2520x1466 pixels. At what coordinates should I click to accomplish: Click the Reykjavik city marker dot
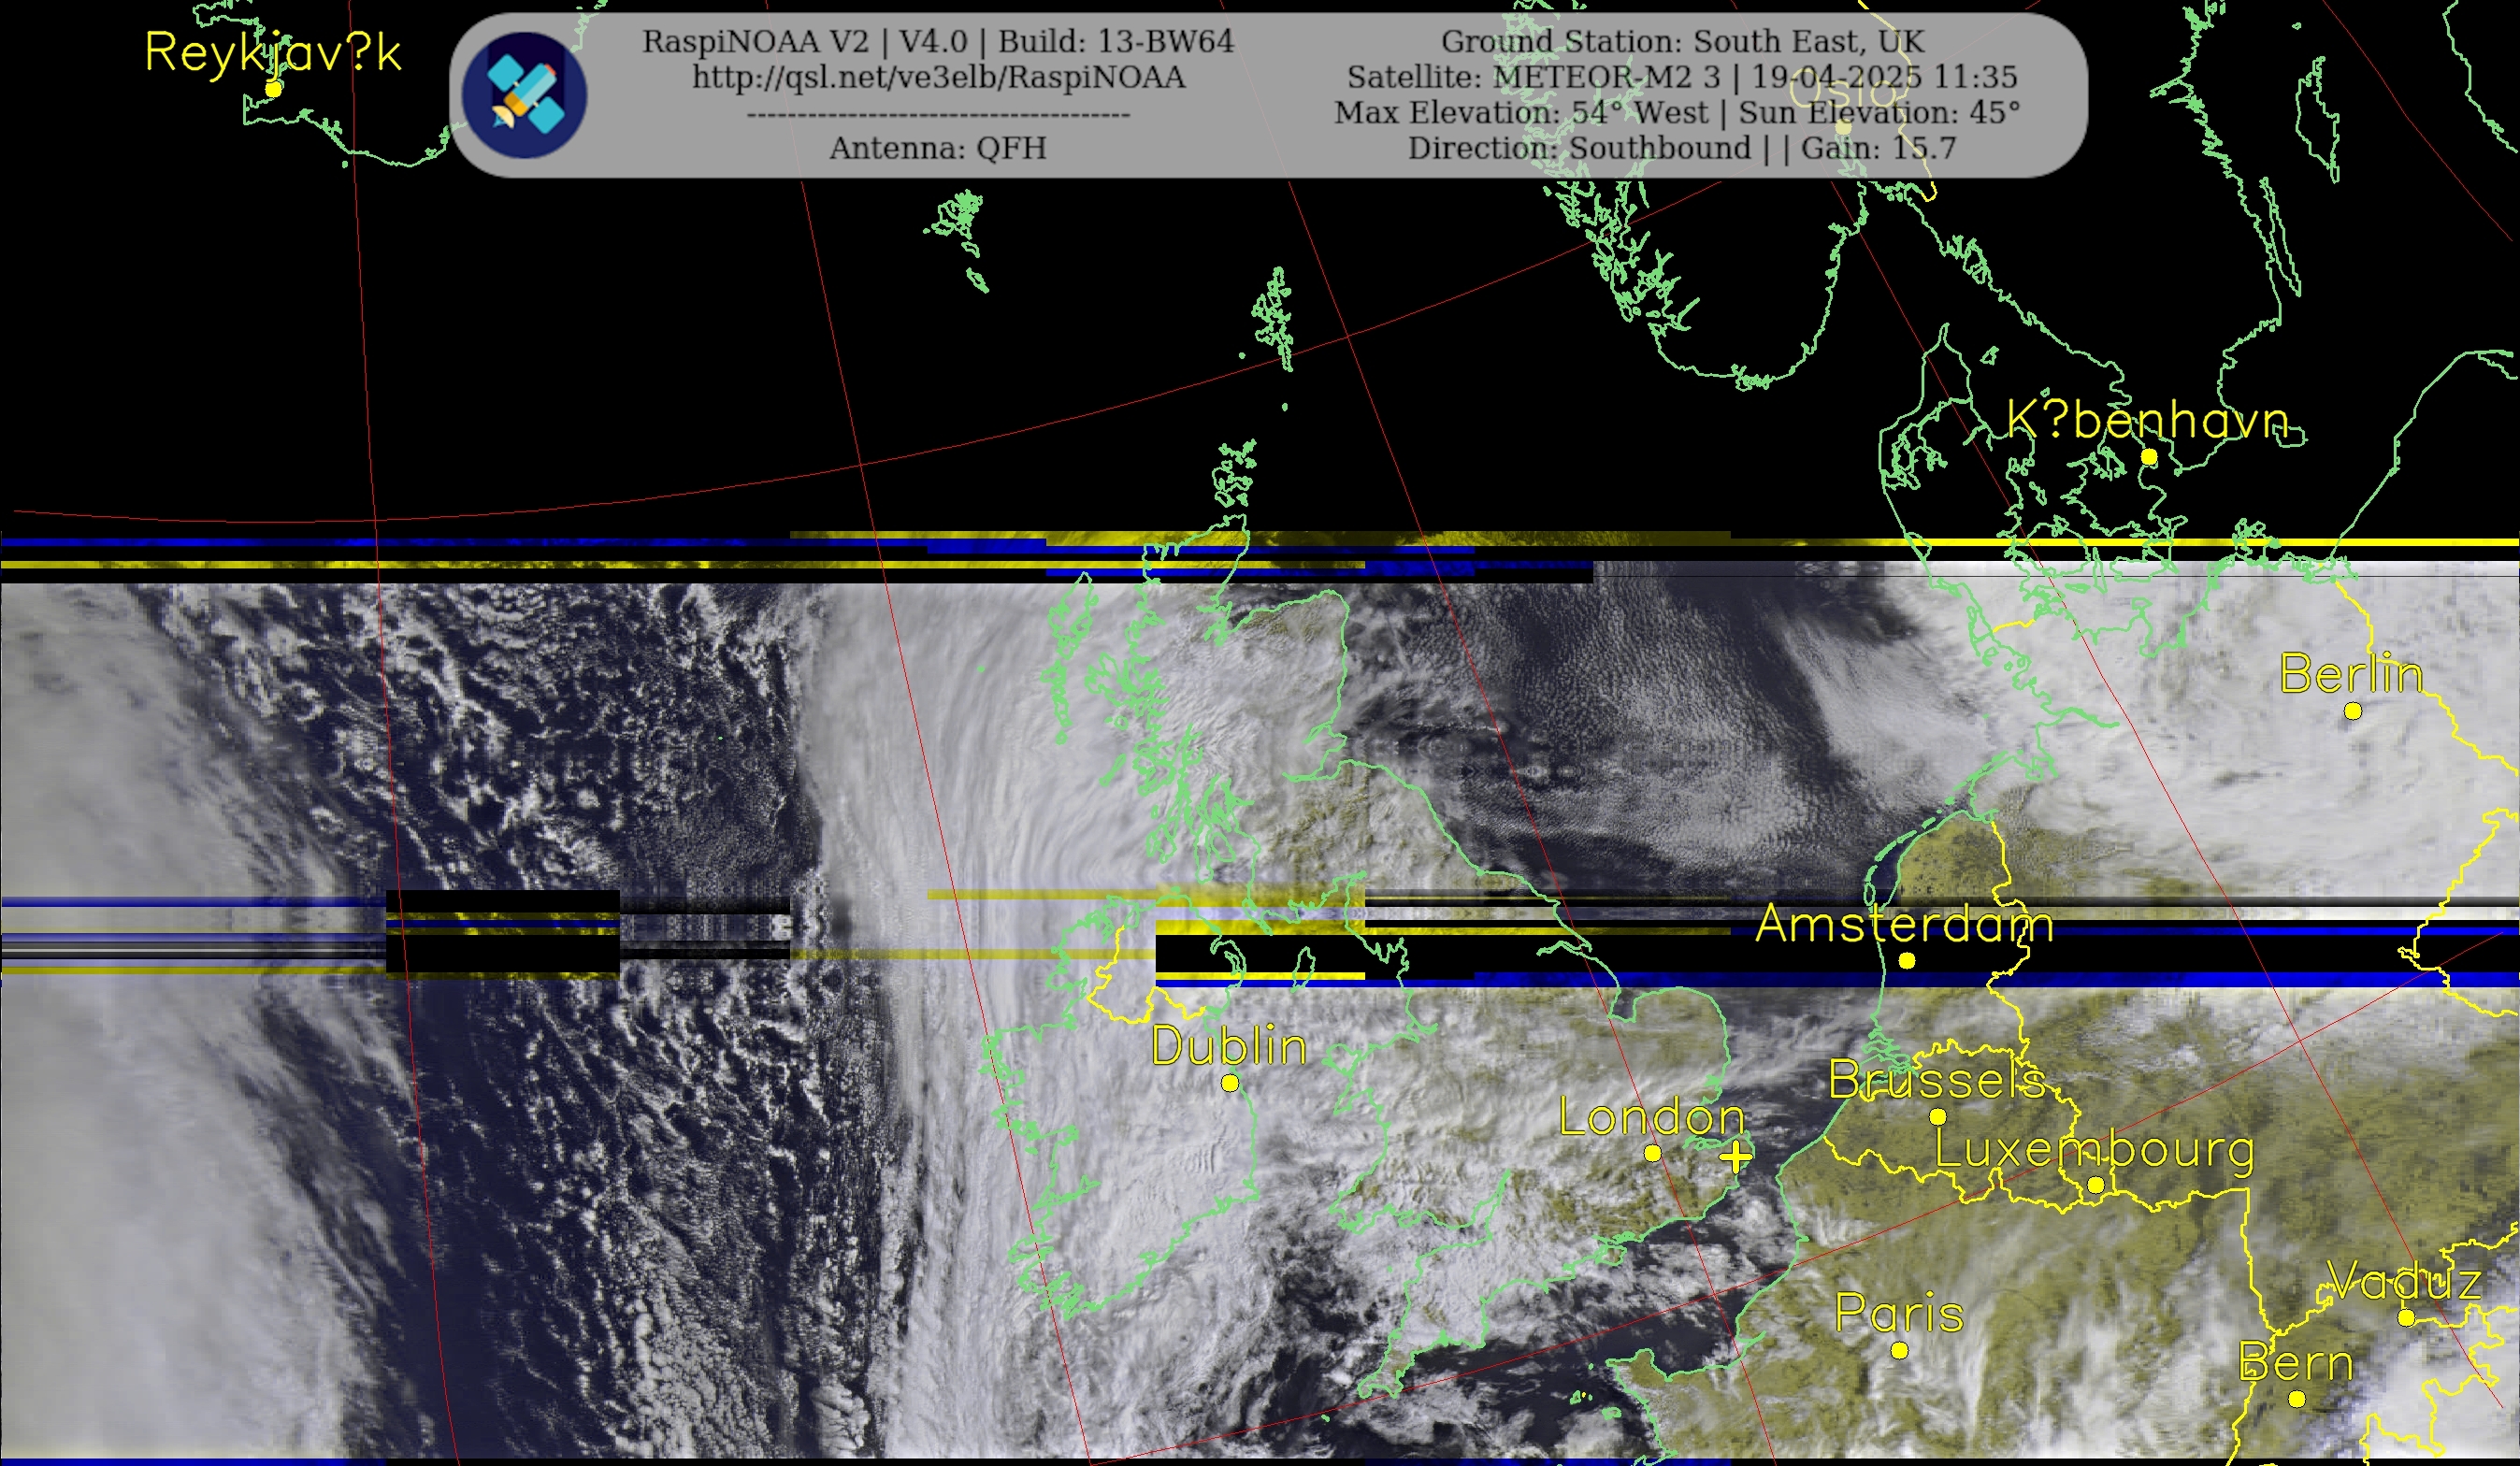(273, 89)
